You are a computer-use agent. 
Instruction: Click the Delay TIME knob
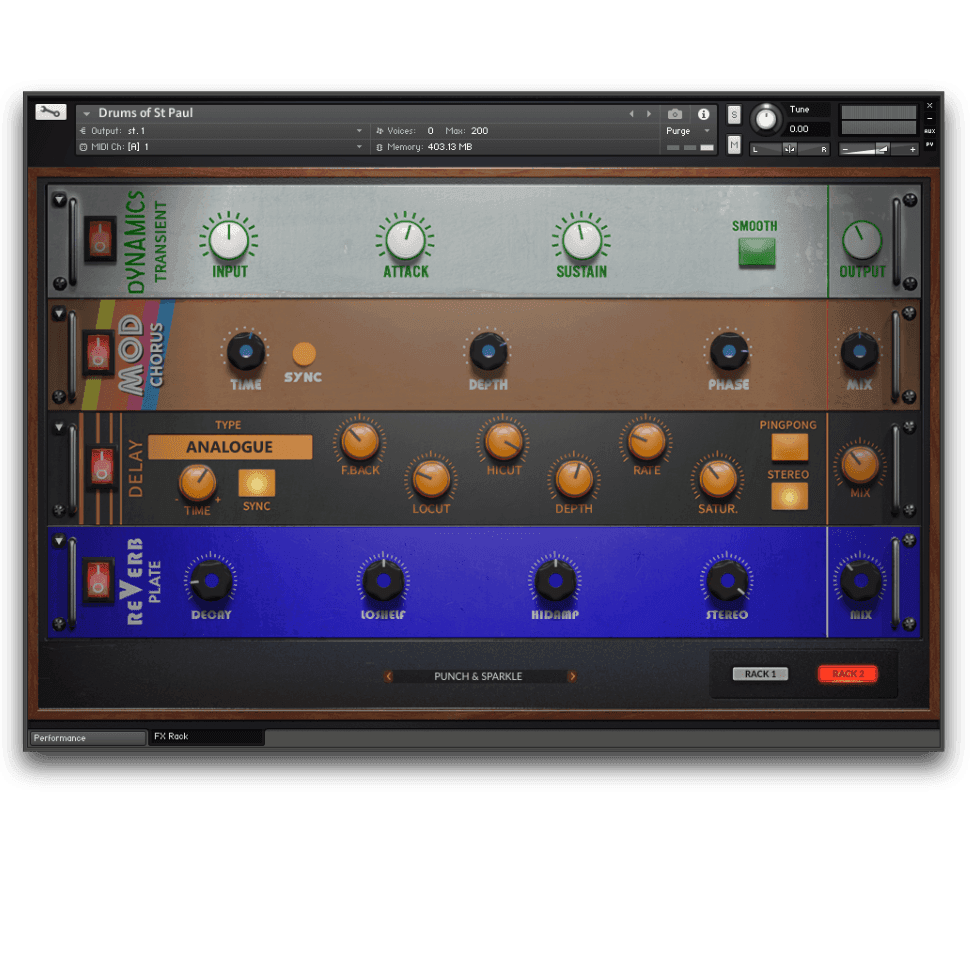(x=197, y=483)
